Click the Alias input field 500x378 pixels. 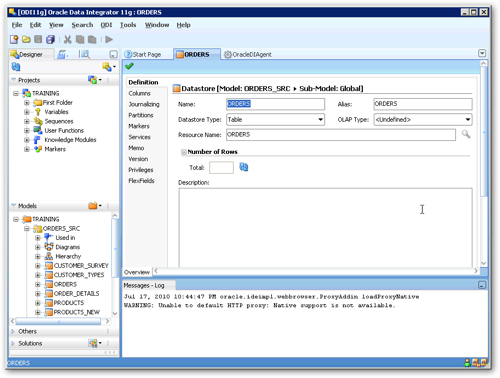pos(423,104)
